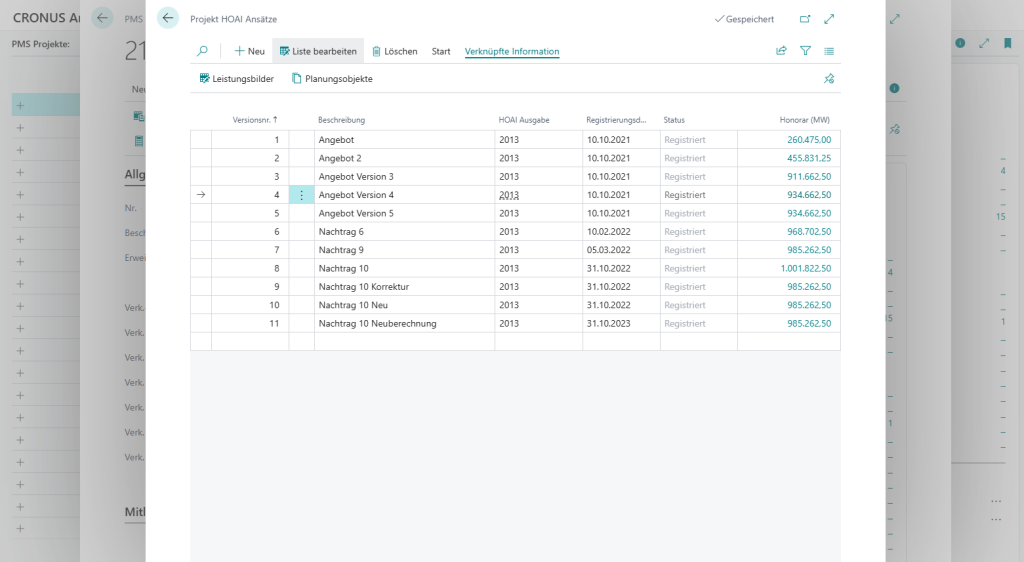Viewport: 1024px width, 562px height.
Task: Click the Gespeichert saved indicator
Action: click(x=744, y=19)
